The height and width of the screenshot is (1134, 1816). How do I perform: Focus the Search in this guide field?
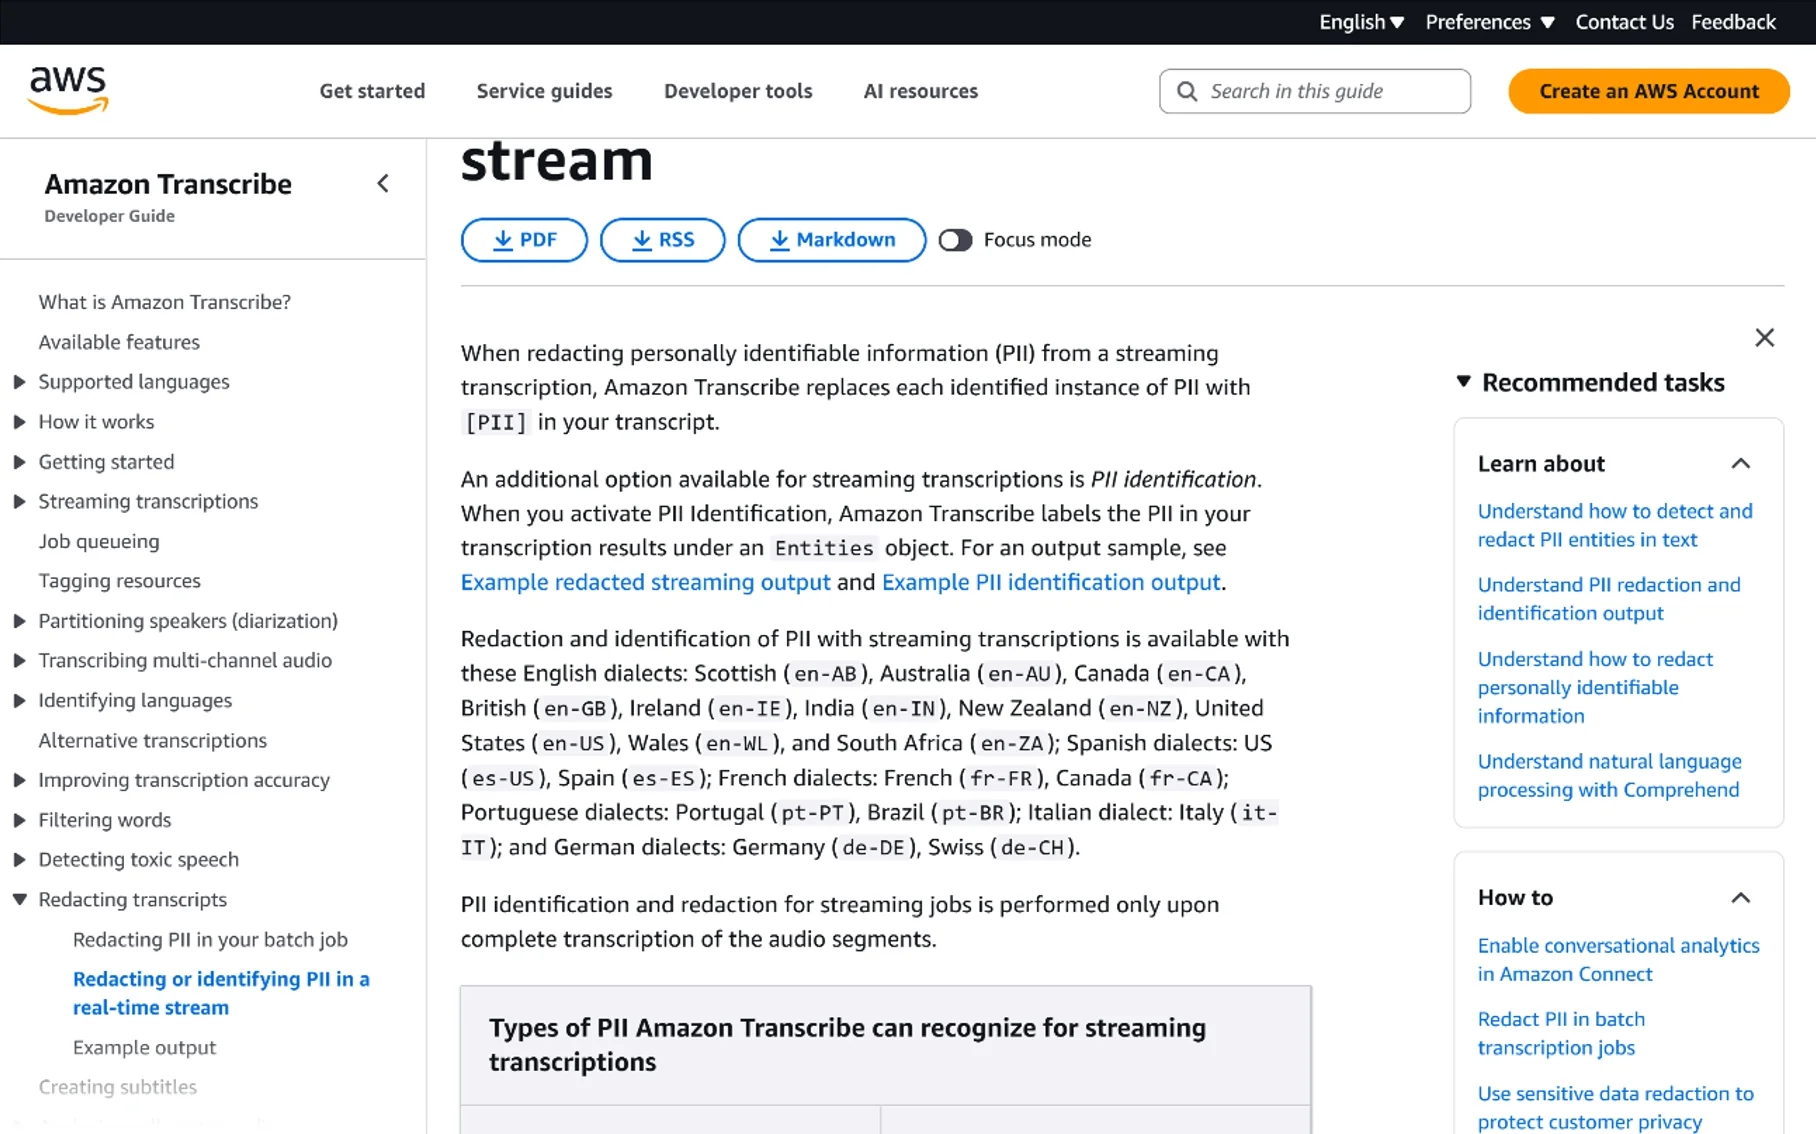coord(1315,91)
